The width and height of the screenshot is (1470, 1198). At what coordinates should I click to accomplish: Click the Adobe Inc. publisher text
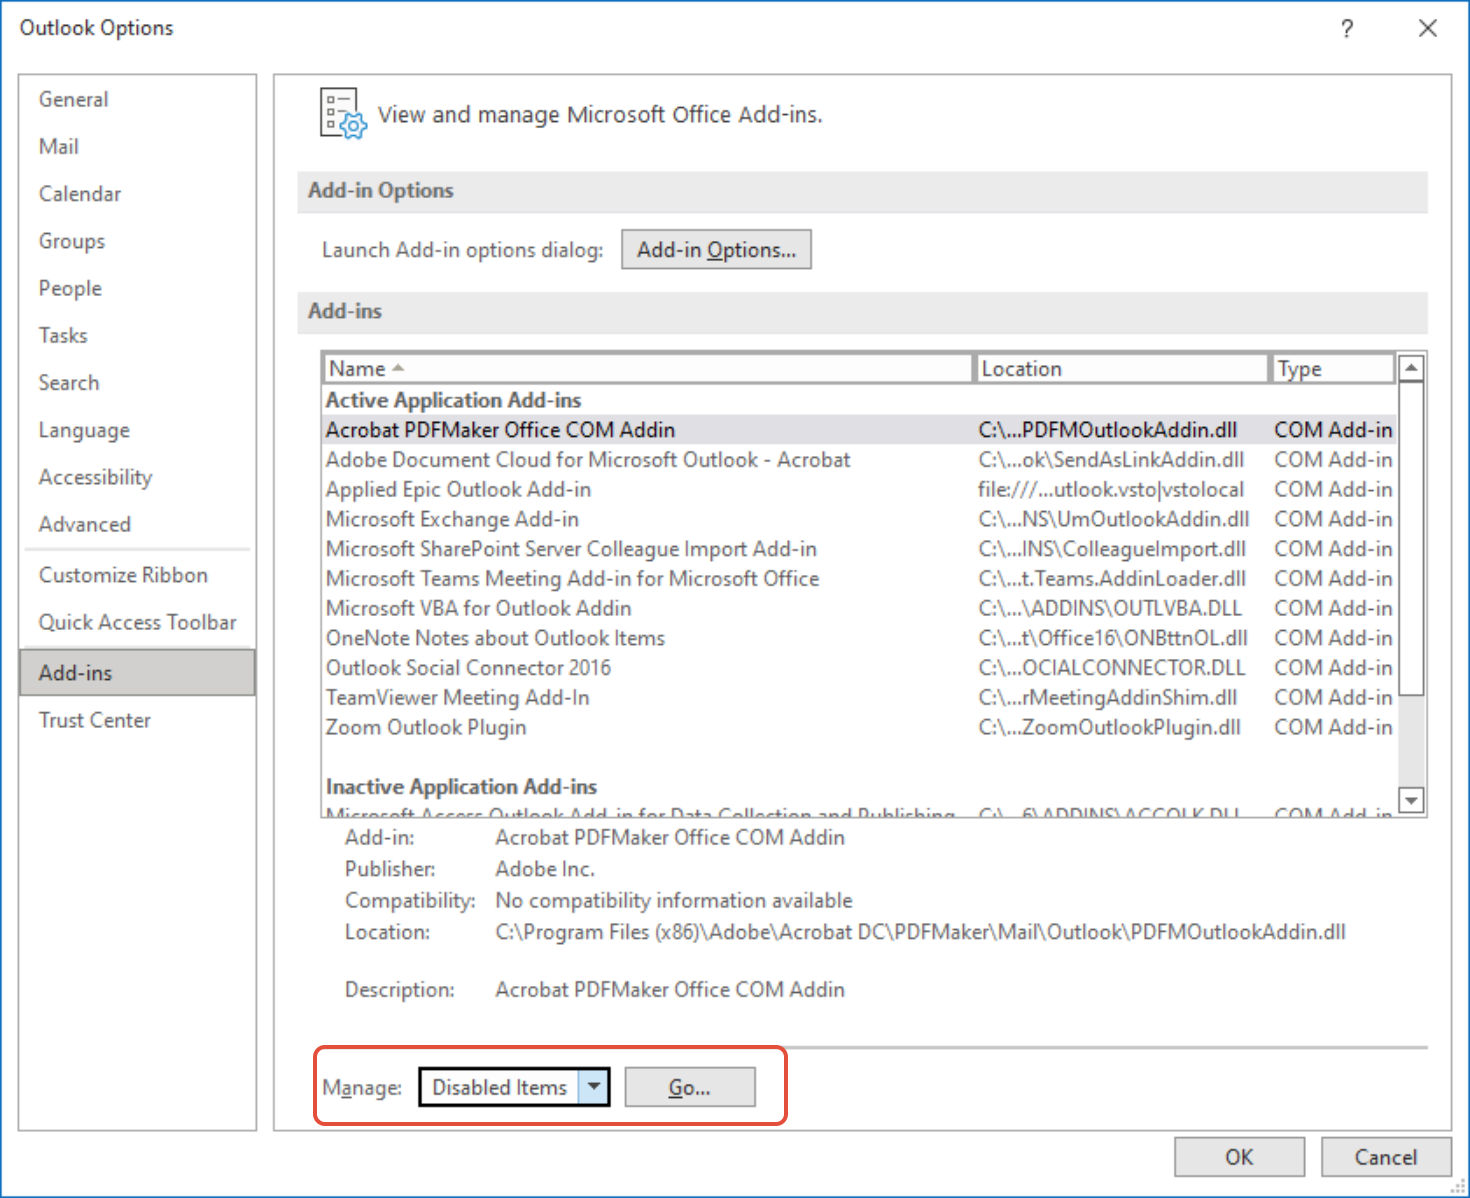[545, 869]
